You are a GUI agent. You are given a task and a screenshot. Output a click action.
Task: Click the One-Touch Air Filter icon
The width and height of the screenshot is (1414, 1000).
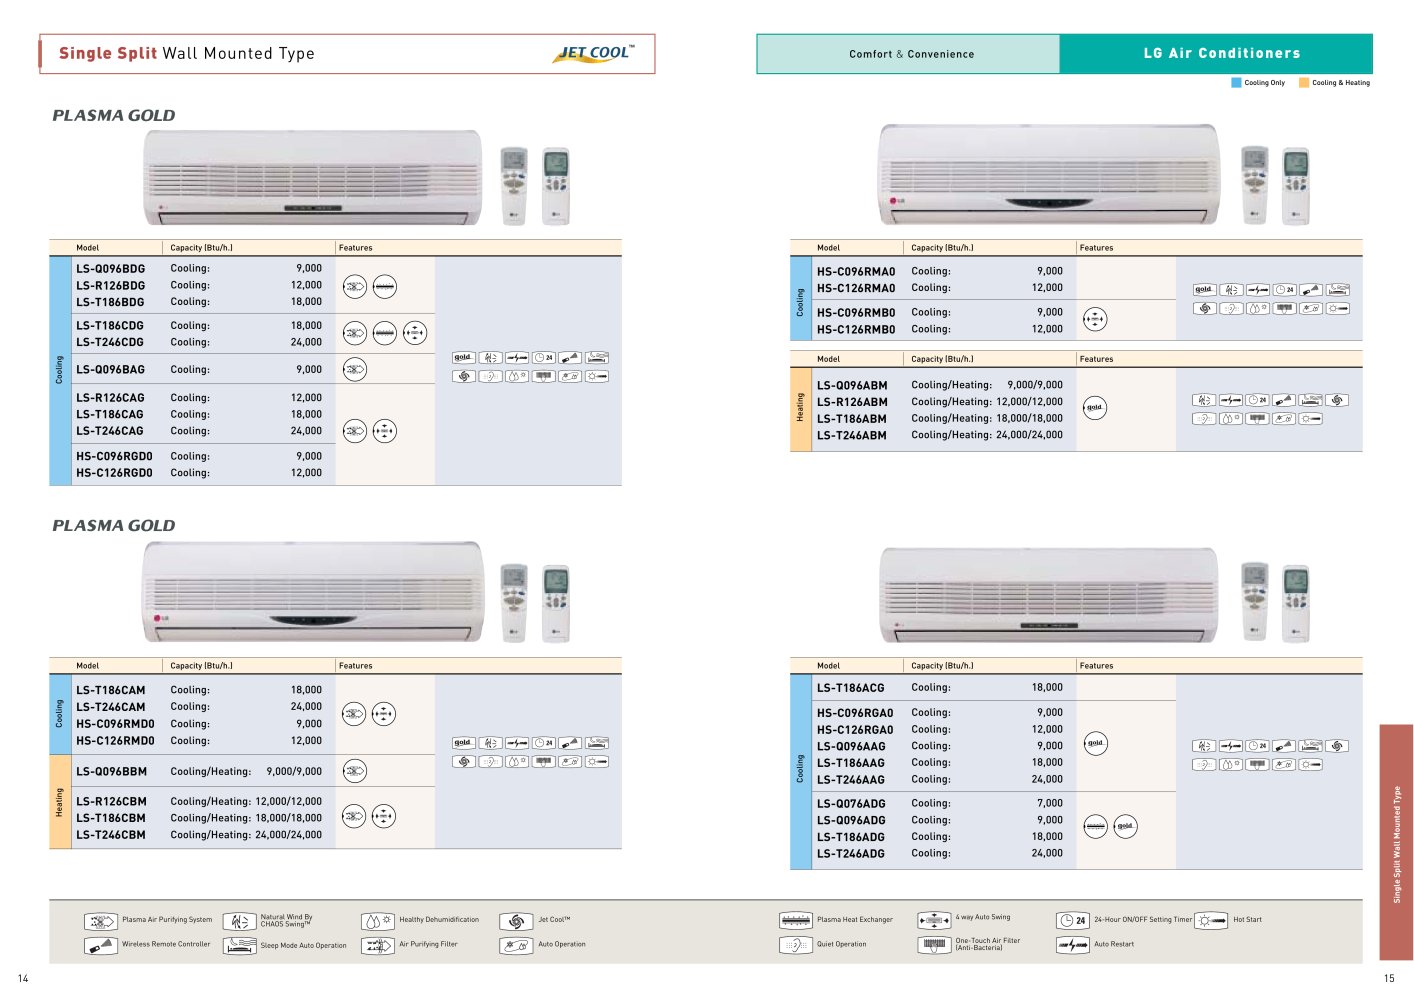pos(934,945)
